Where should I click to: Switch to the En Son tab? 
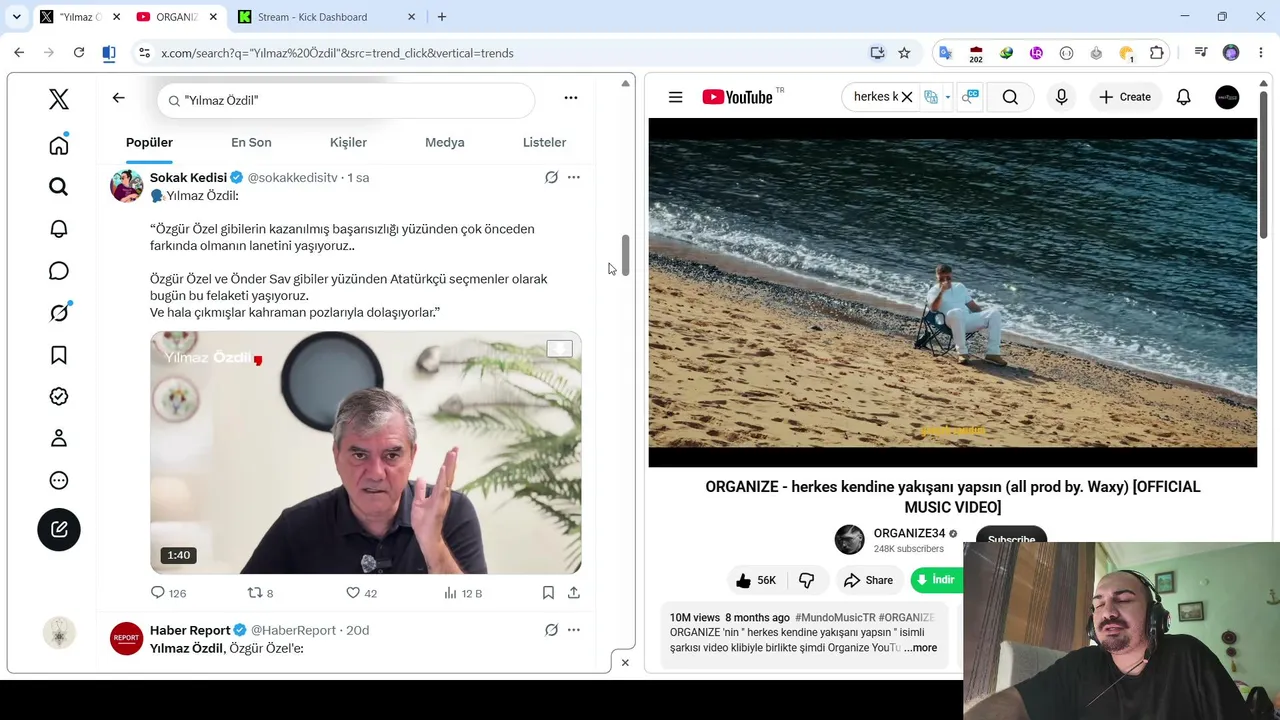tap(251, 142)
